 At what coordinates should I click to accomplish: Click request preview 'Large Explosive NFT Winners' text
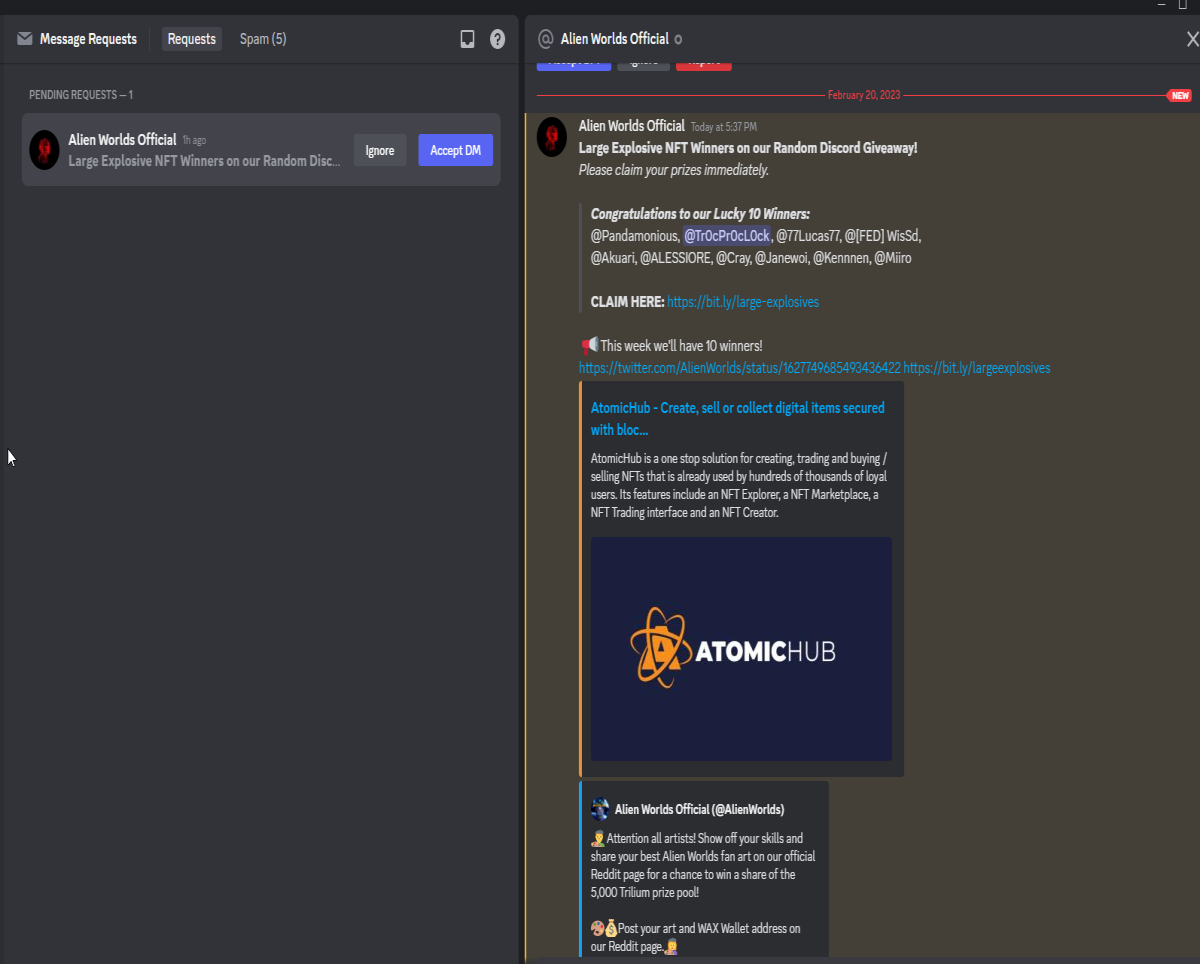pos(205,161)
